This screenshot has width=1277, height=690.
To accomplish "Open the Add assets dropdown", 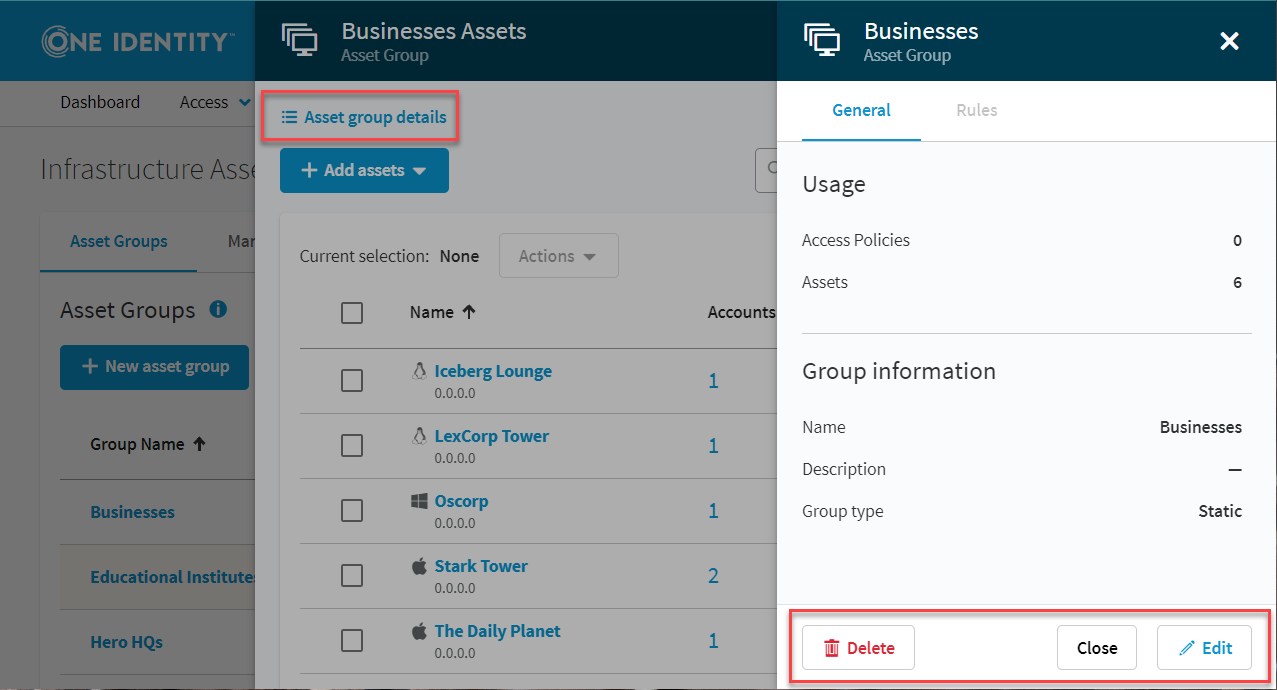I will click(364, 170).
